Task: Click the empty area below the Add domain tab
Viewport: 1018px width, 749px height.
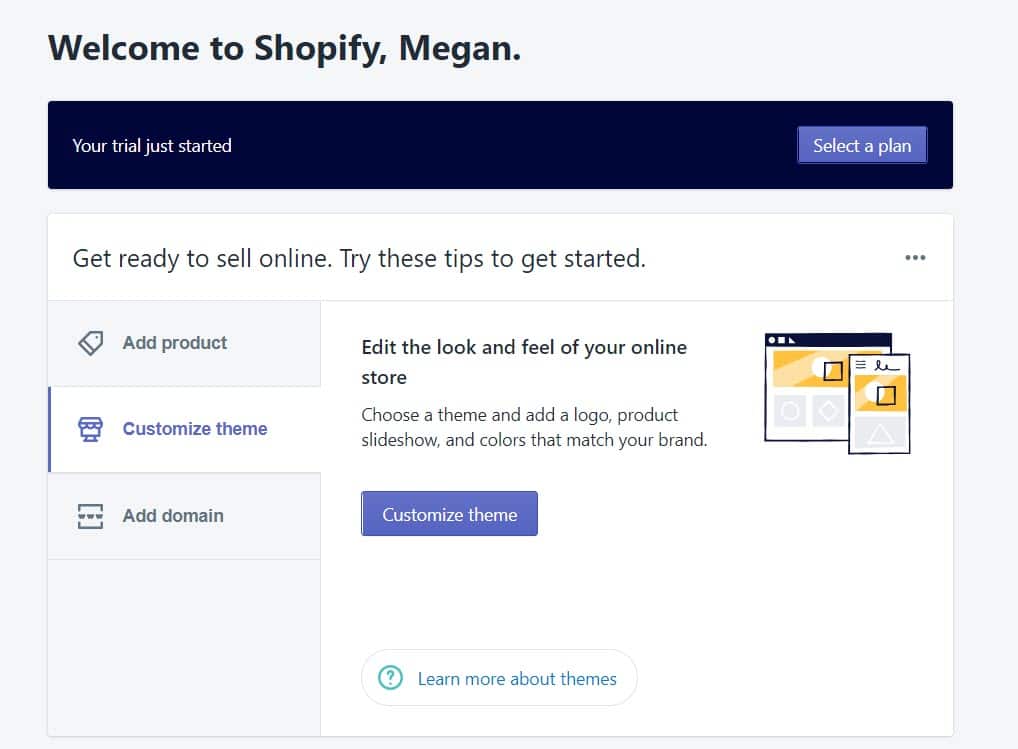Action: [184, 647]
